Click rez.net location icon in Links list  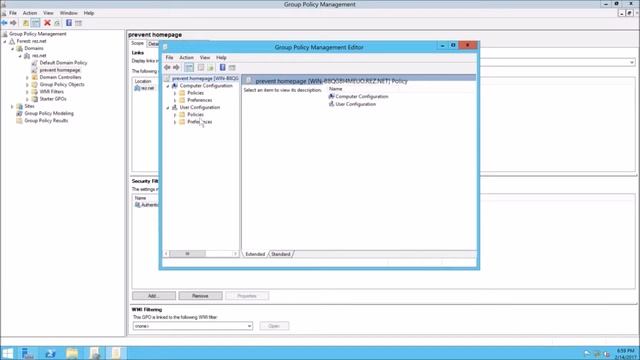pyautogui.click(x=138, y=88)
